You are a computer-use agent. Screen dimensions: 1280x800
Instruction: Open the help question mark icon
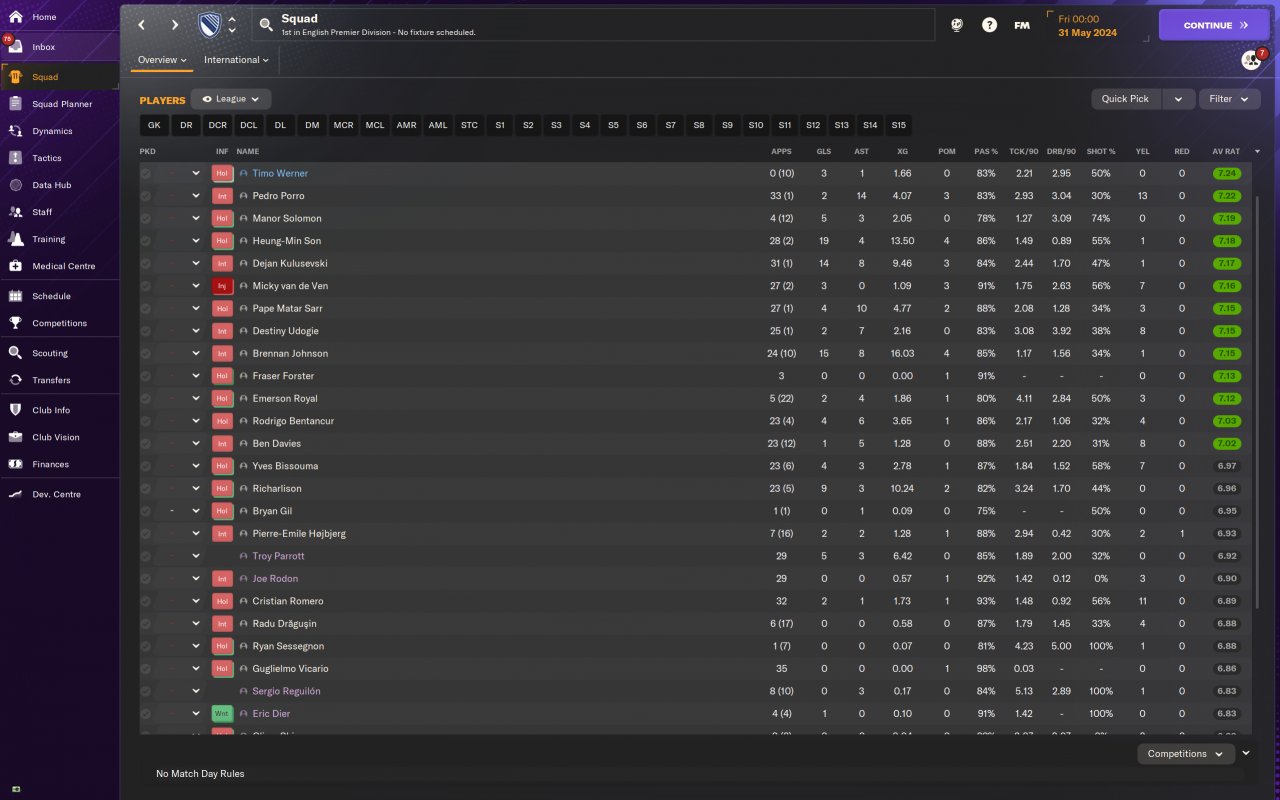[x=989, y=25]
